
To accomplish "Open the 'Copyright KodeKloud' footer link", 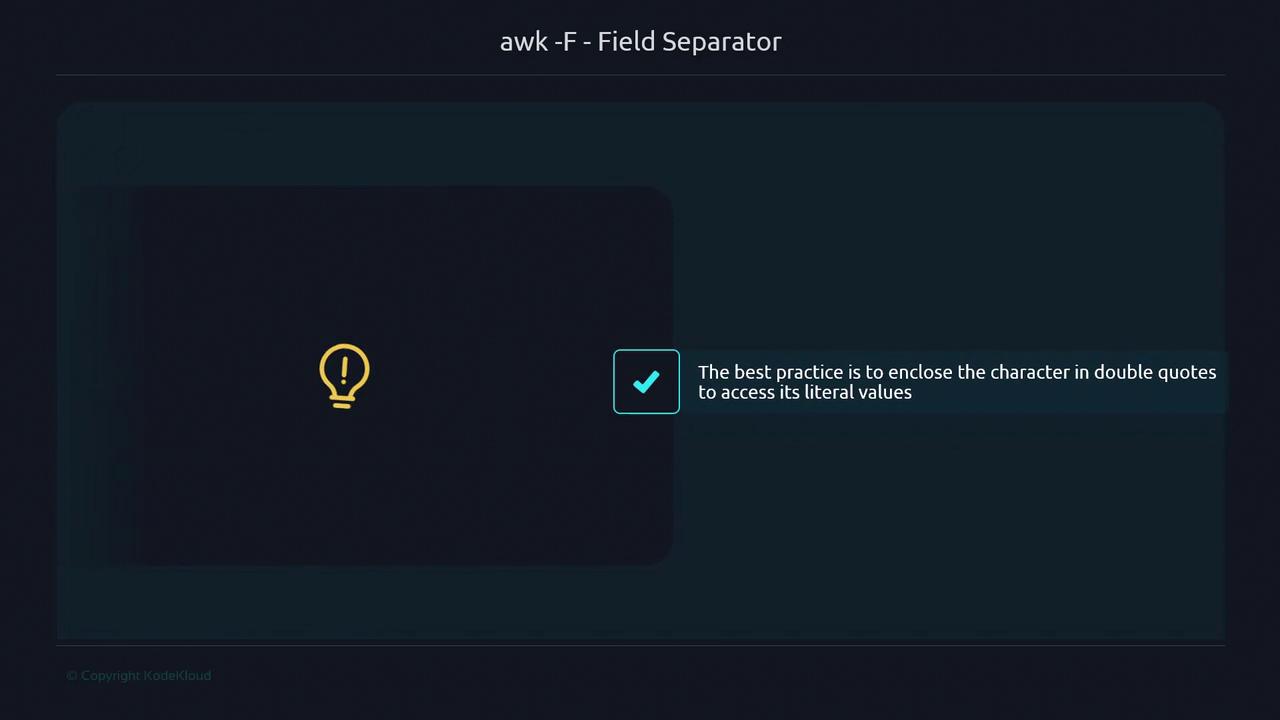I will (x=139, y=676).
